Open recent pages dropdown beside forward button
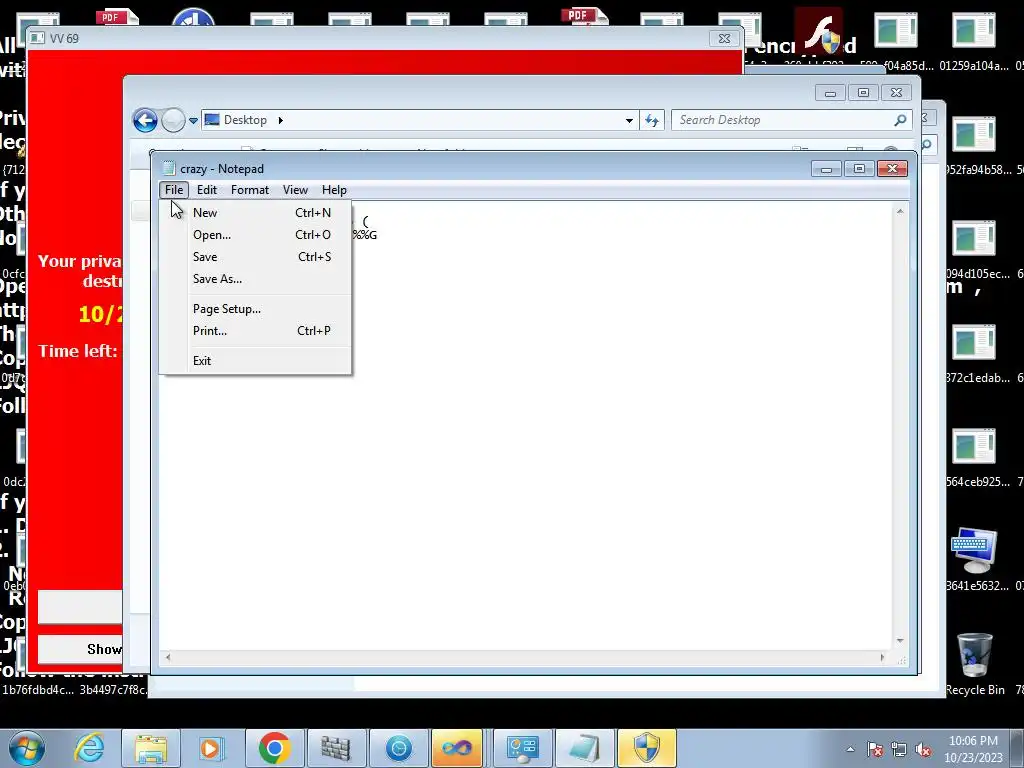The height and width of the screenshot is (768, 1024). click(x=193, y=121)
